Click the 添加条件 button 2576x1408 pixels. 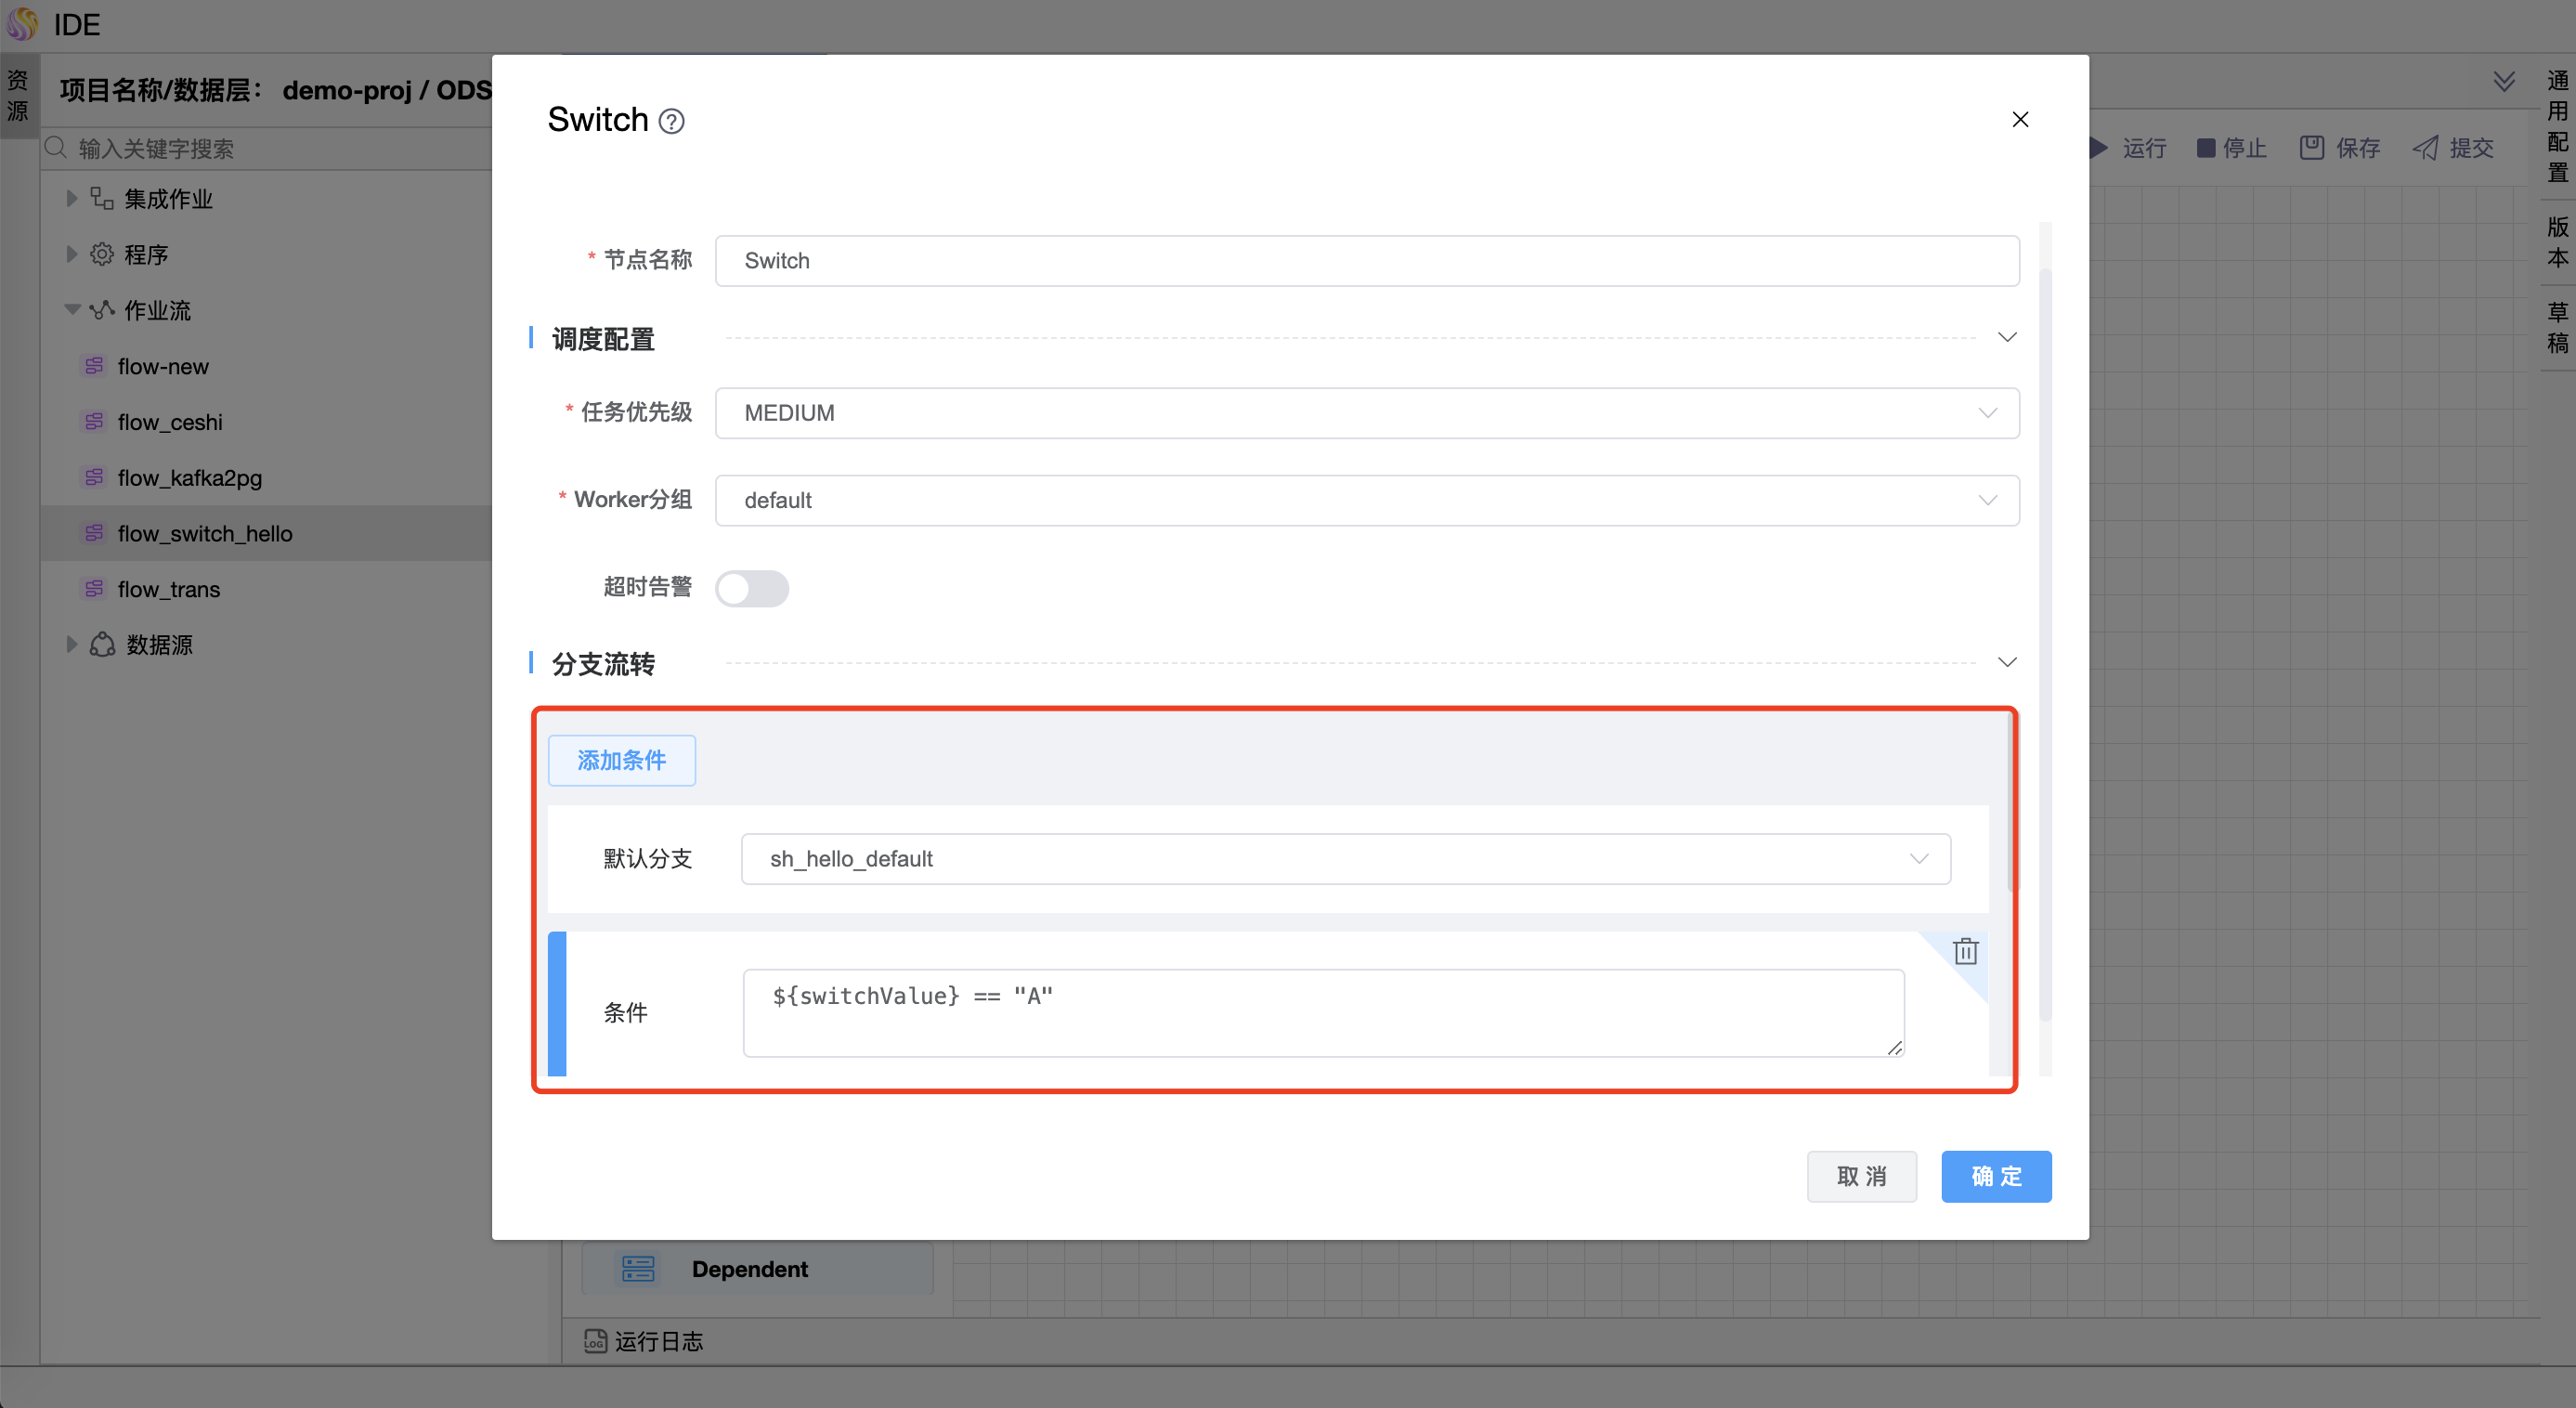click(x=621, y=760)
